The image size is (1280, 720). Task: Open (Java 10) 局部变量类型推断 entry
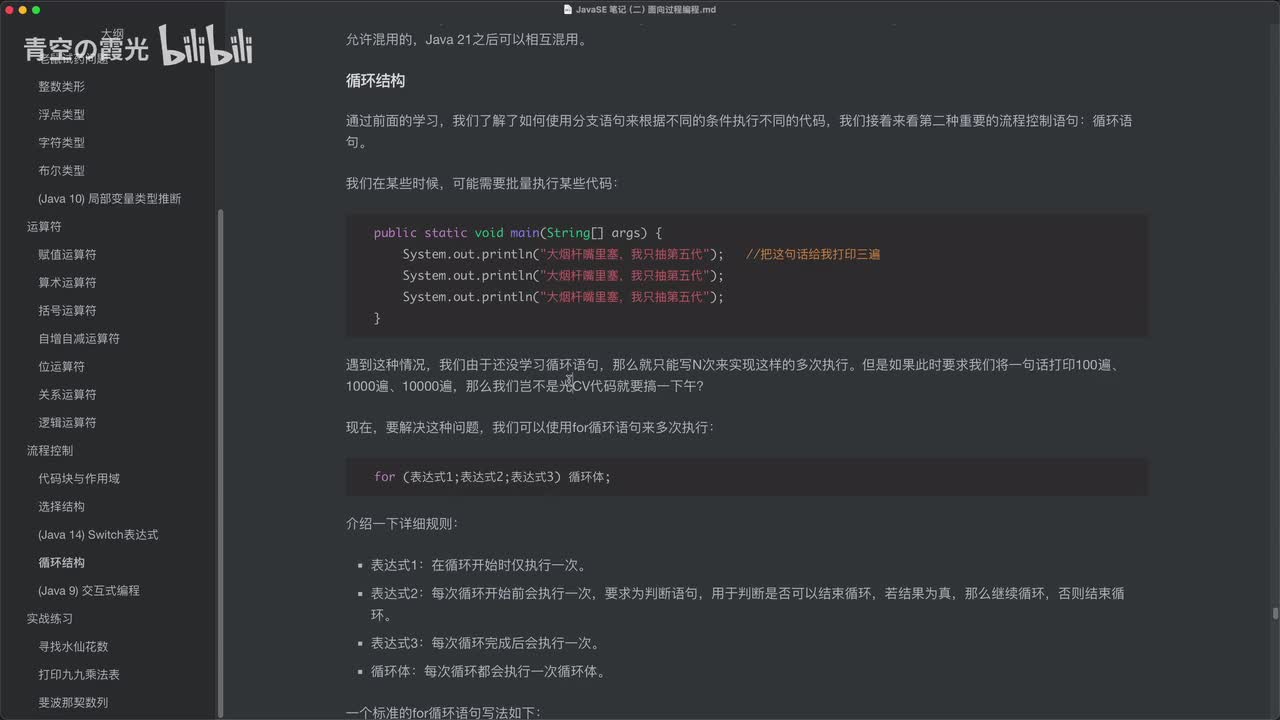pos(109,199)
